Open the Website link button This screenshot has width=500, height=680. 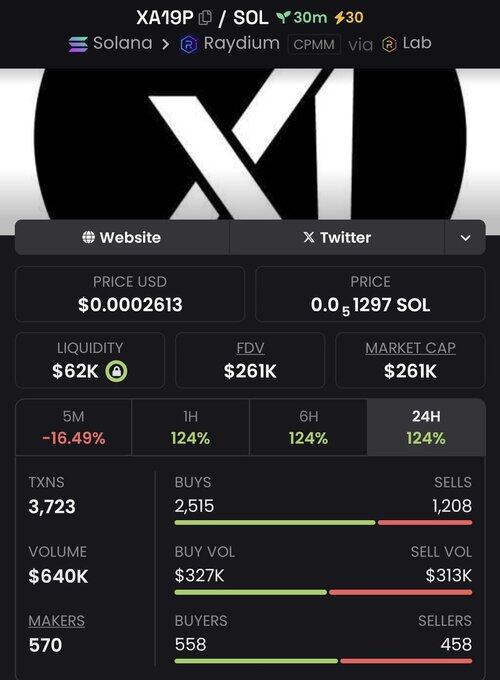coord(122,238)
